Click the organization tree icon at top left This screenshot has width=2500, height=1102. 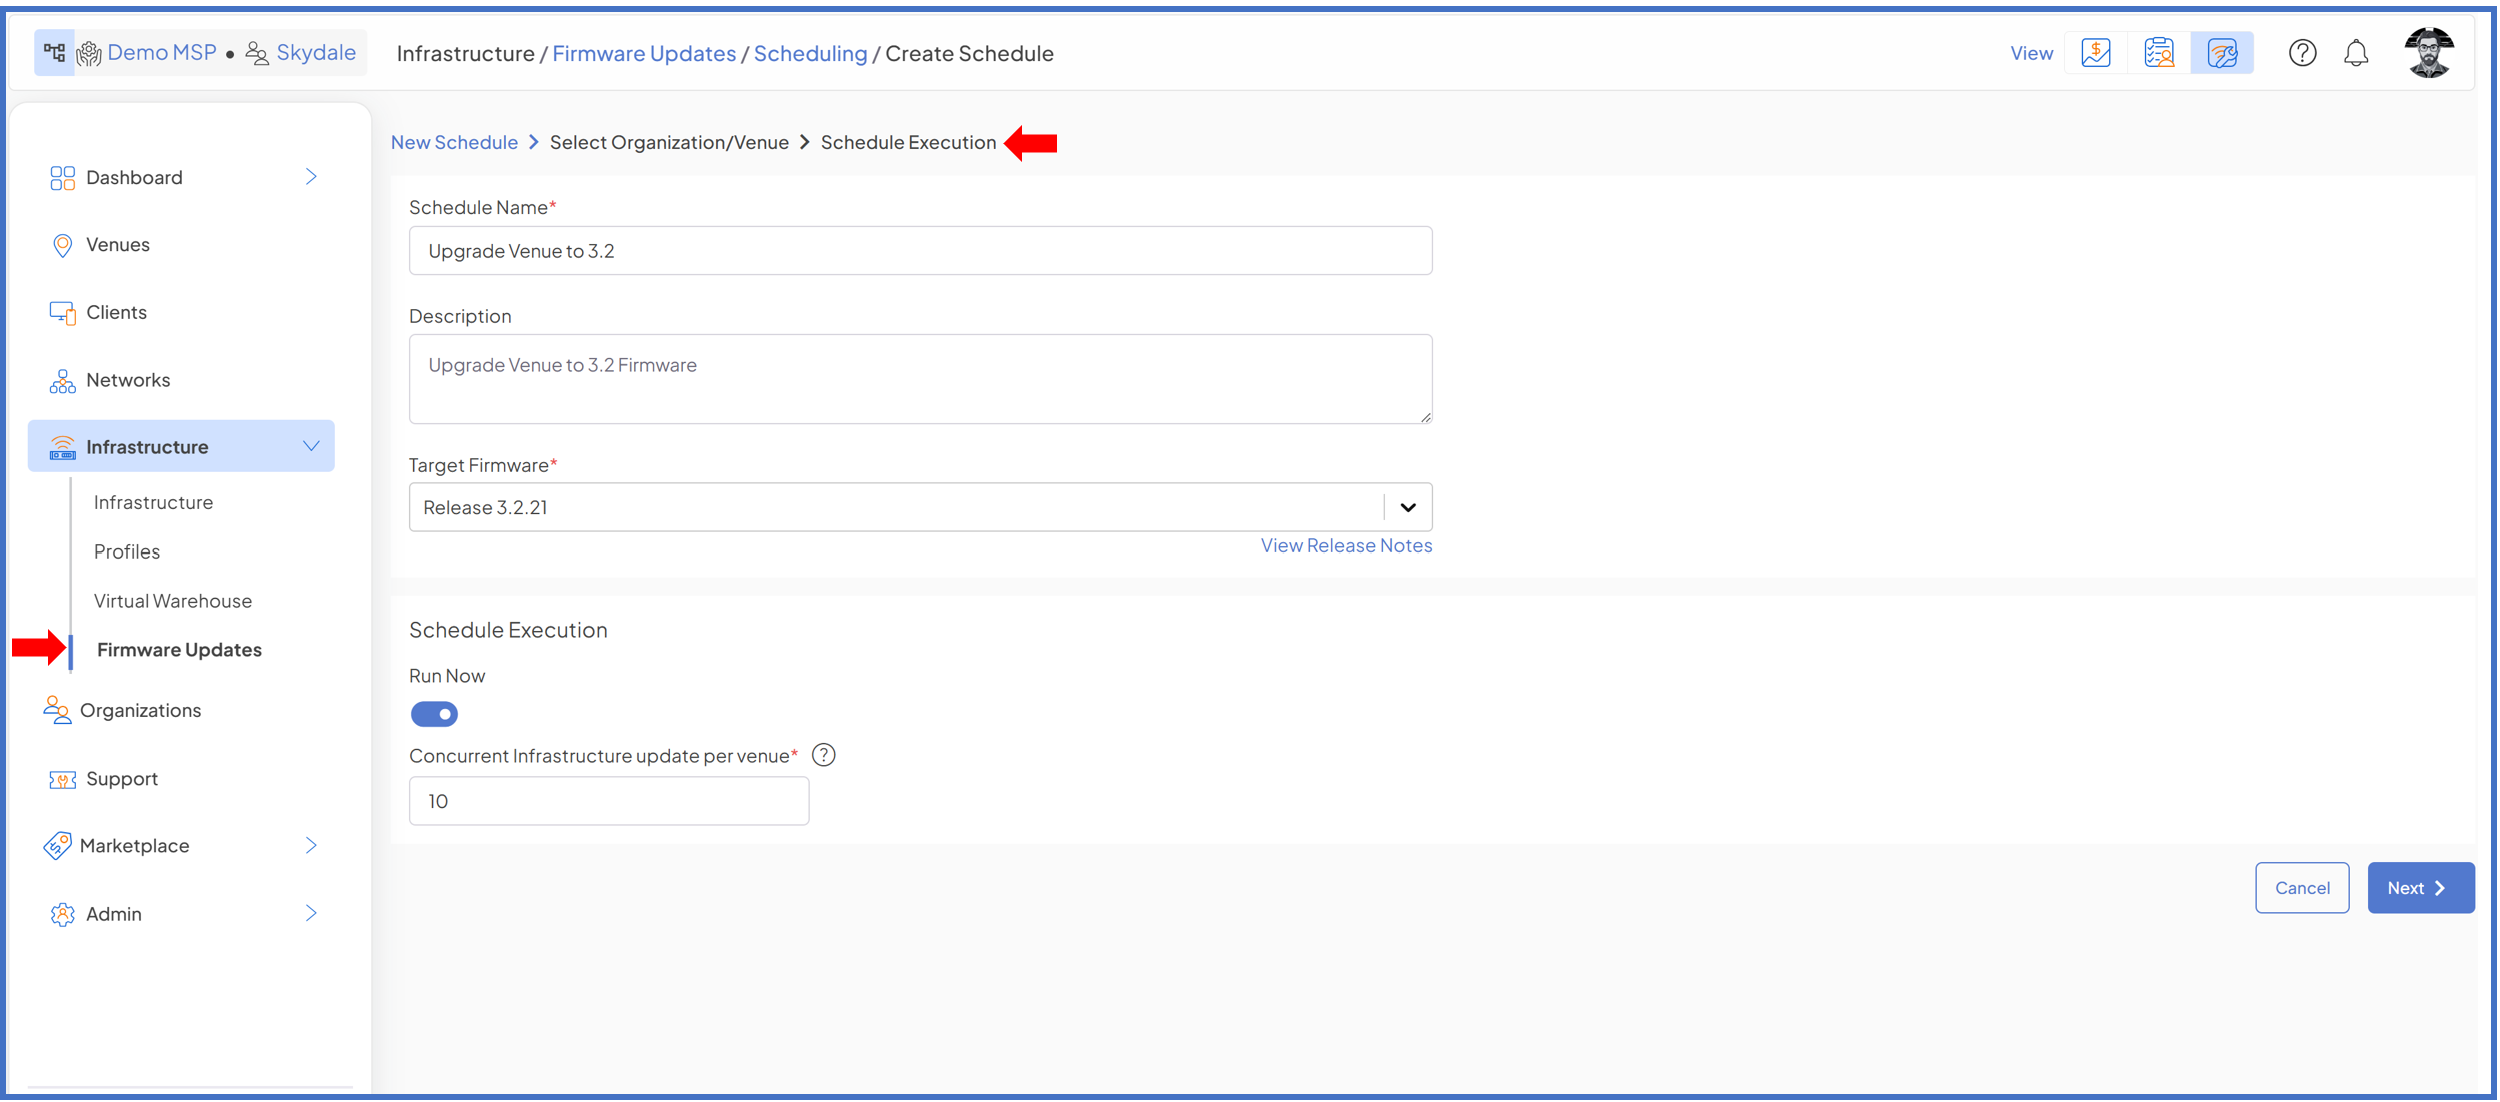(54, 53)
